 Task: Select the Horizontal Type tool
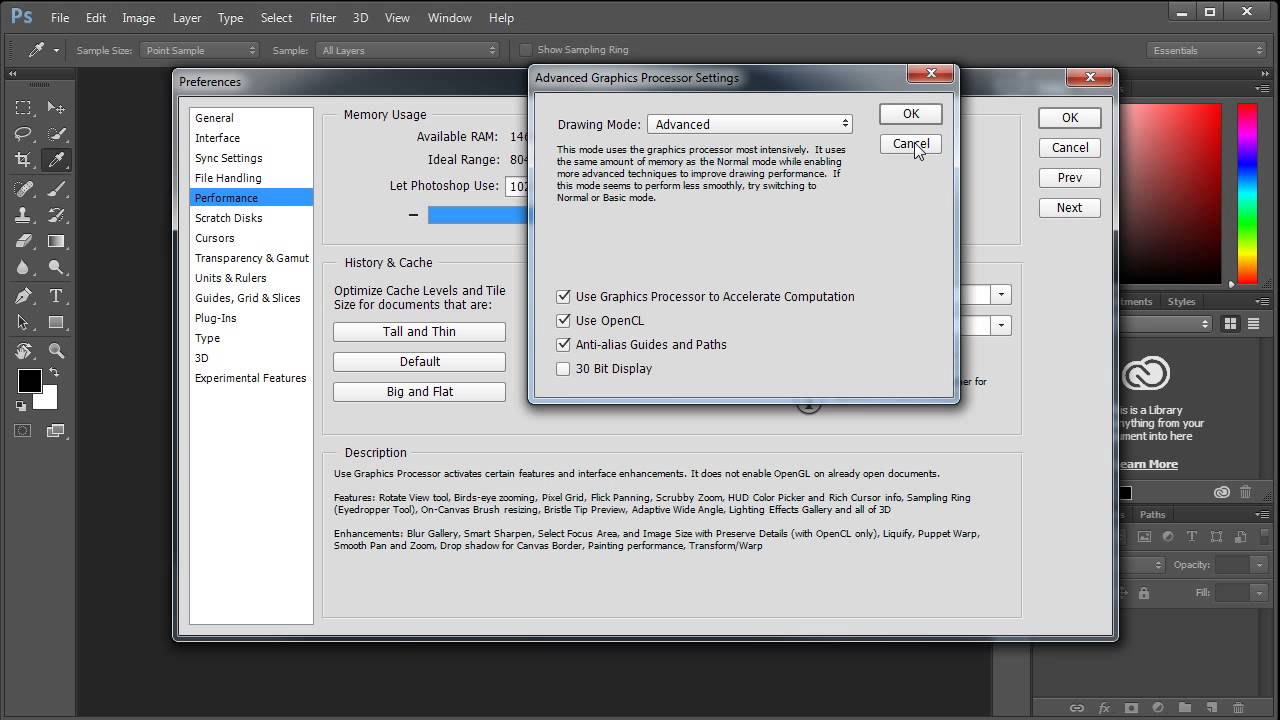(x=56, y=296)
